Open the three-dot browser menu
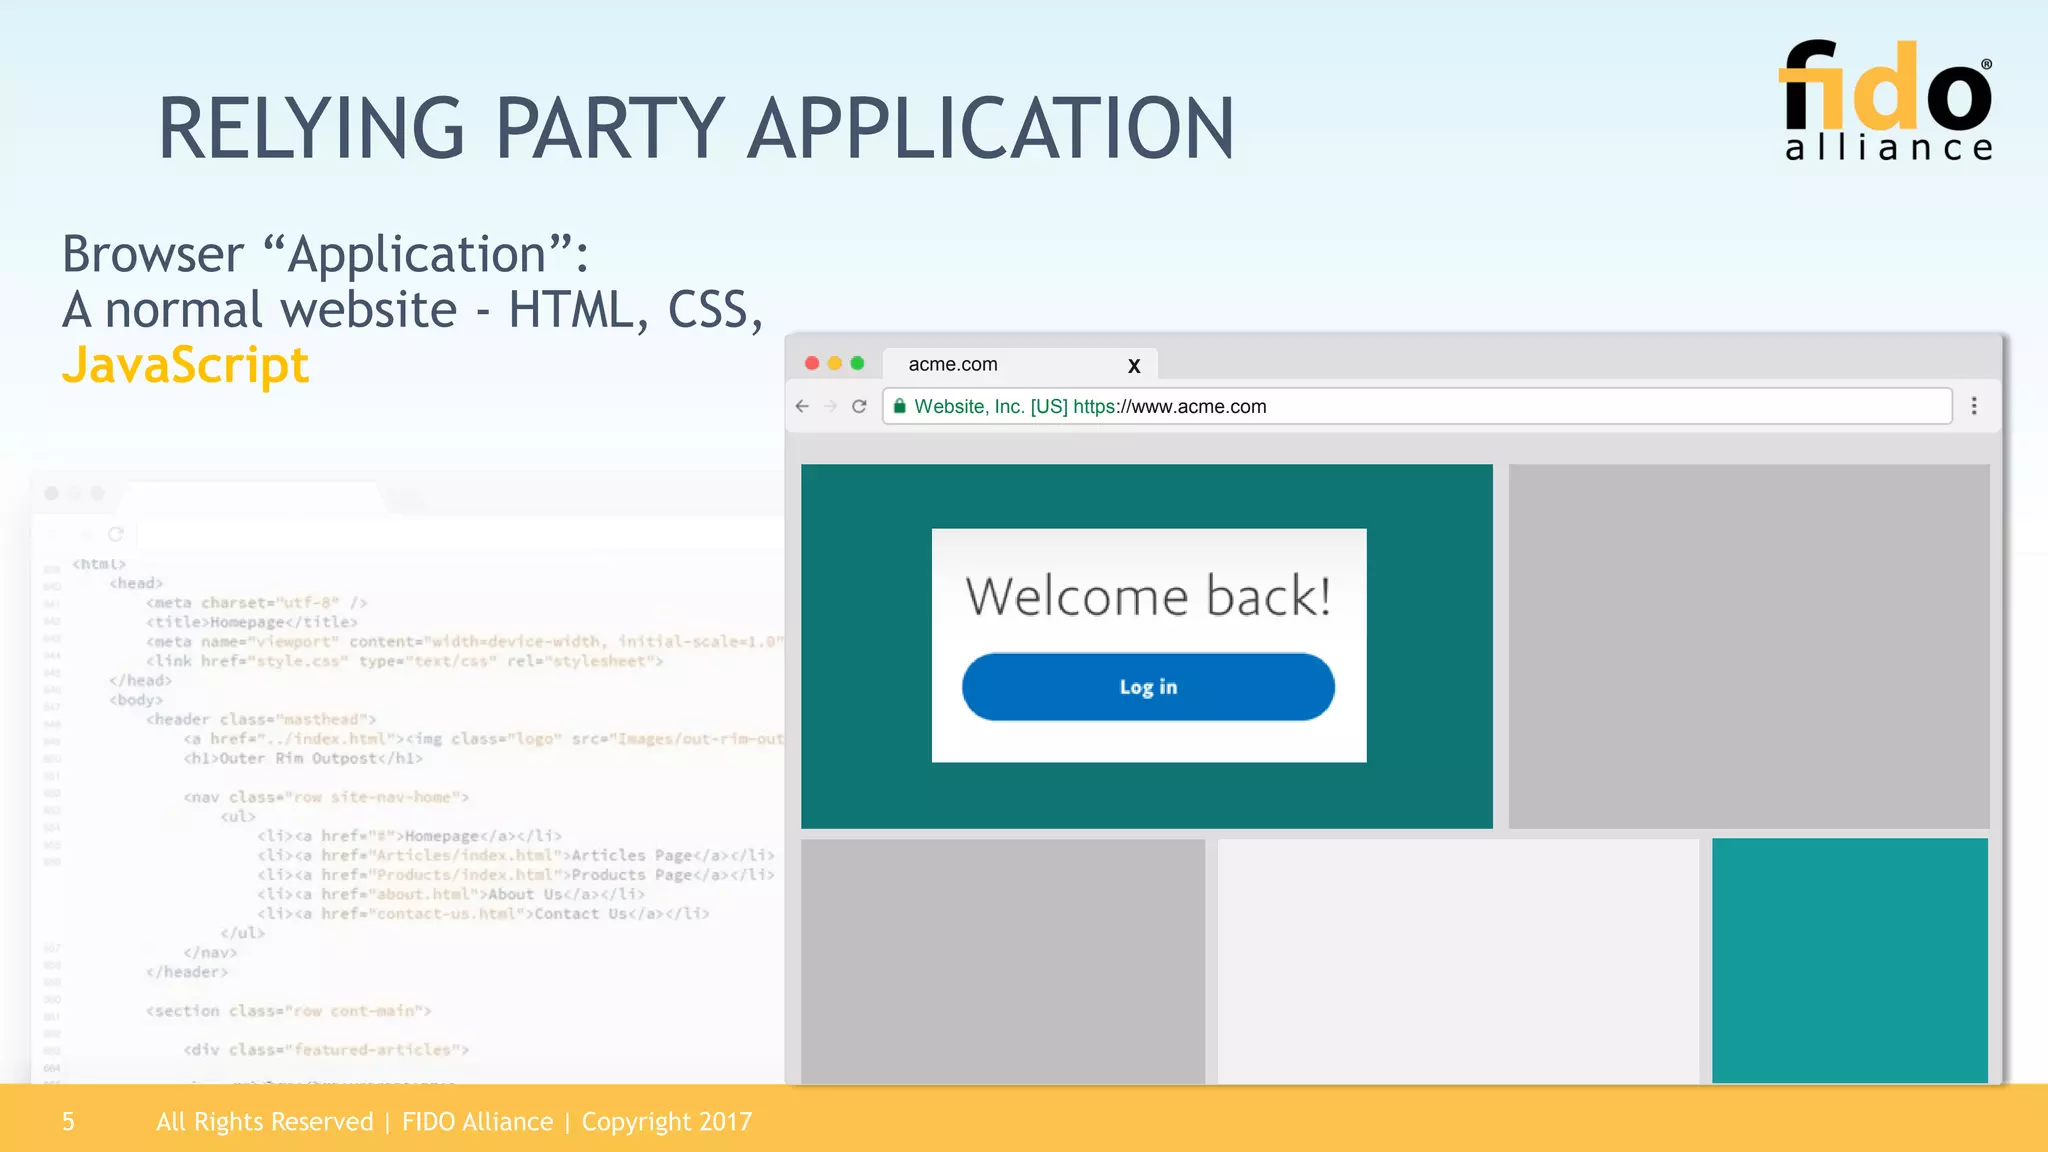Viewport: 2048px width, 1152px height. coord(1973,406)
